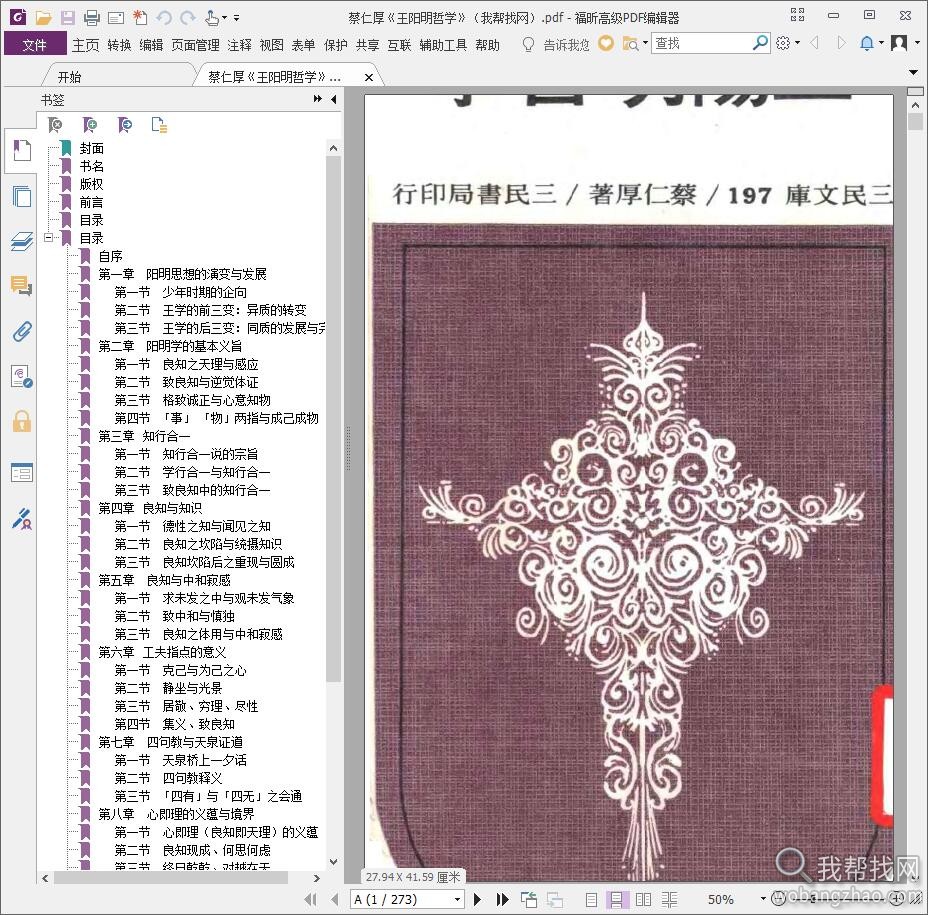Viewport: 928px width, 915px height.
Task: Select bookmark 第三章 知行合一
Action: coord(144,436)
